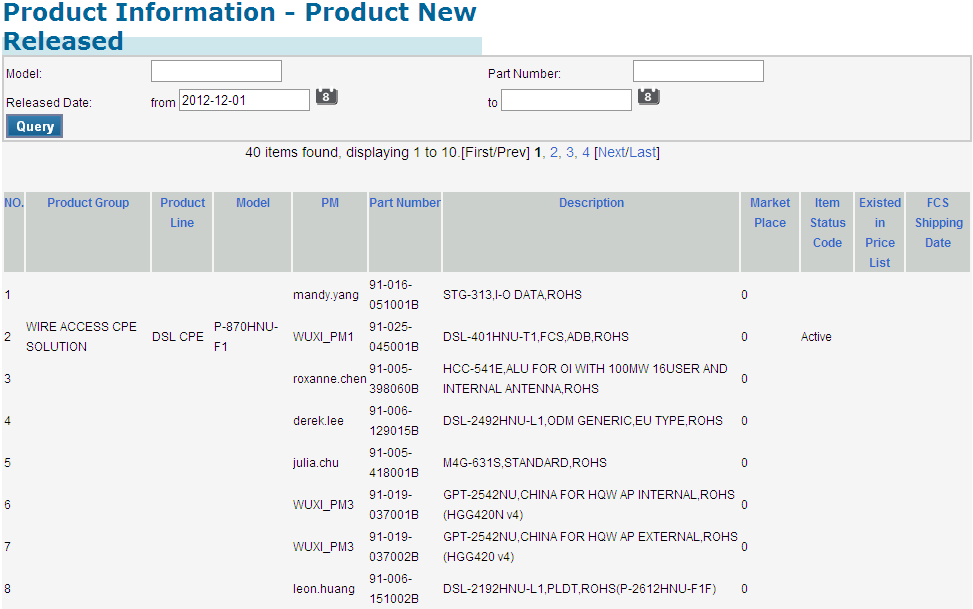Viewport: 973px width, 609px height.
Task: Sort table by Model column
Action: point(253,203)
